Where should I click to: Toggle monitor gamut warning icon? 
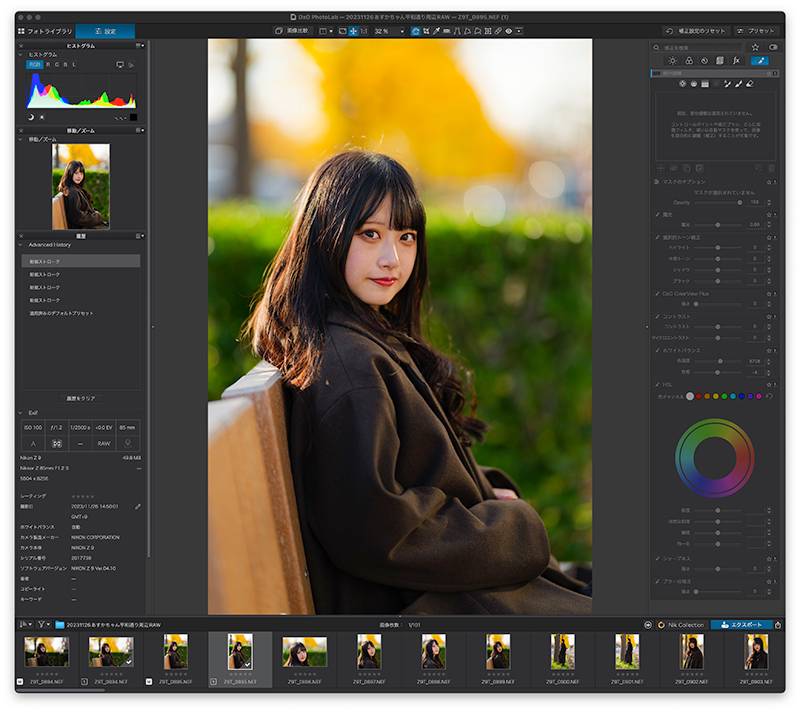pos(120,65)
